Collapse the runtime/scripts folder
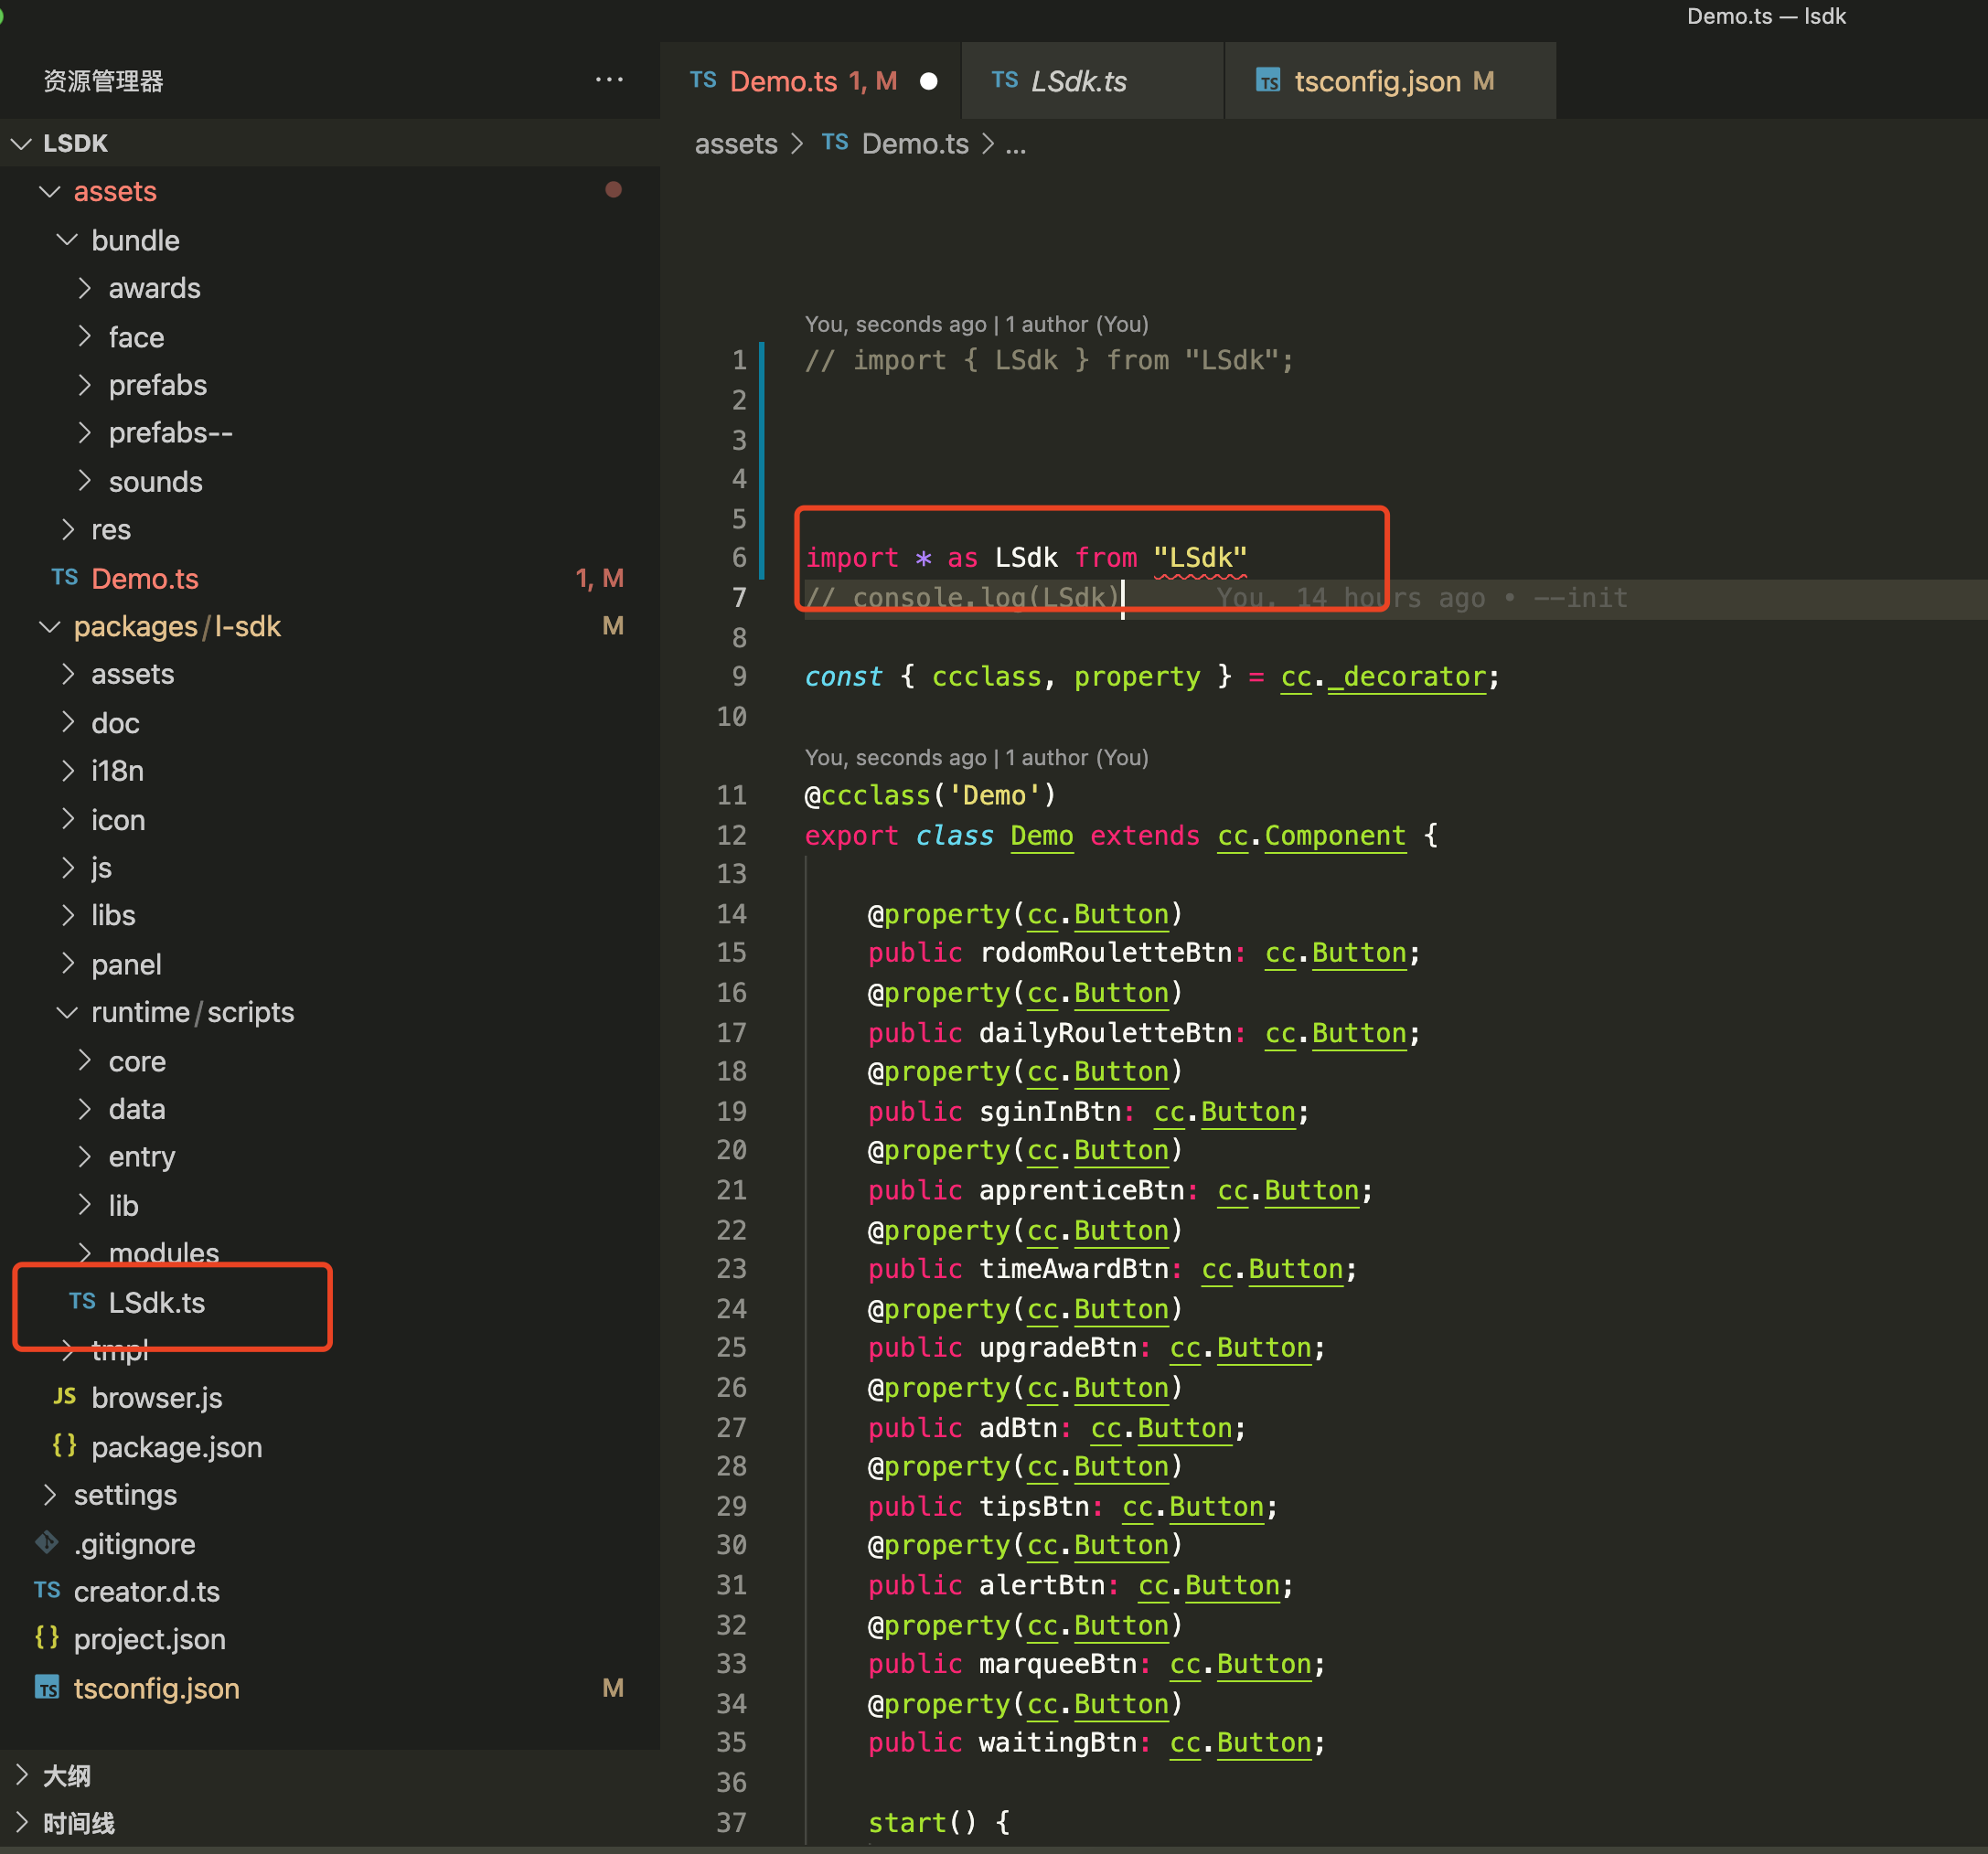This screenshot has width=1988, height=1854. point(67,1012)
